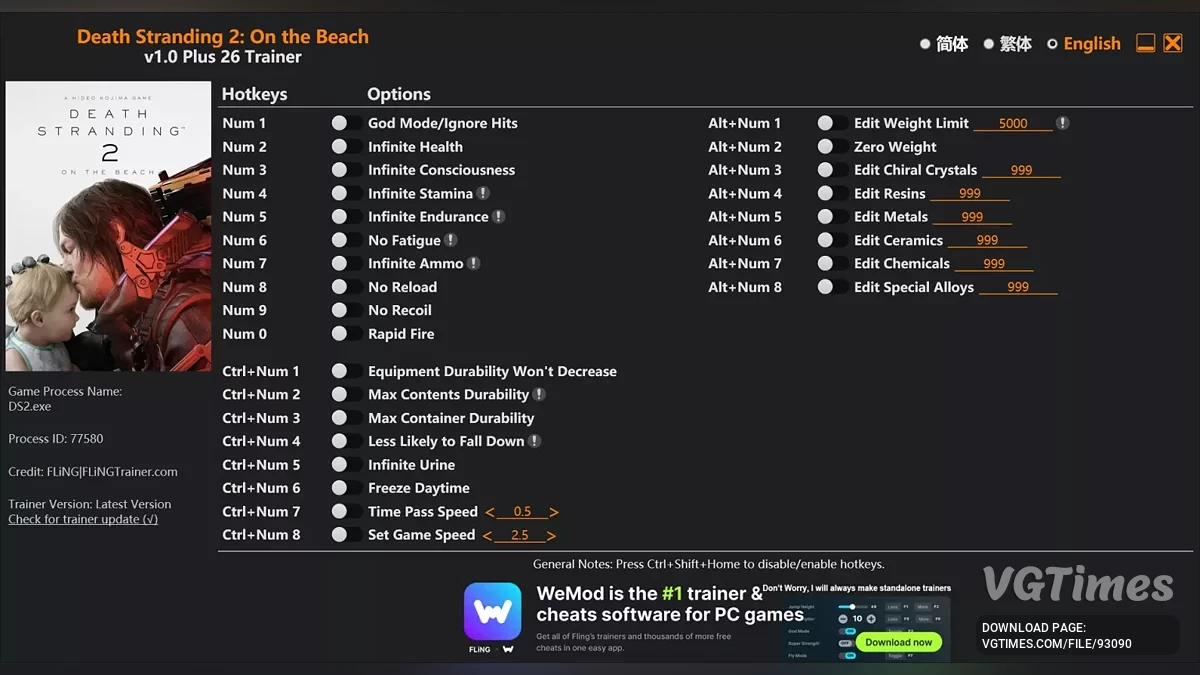Screen dimensions: 1200x675
Task: Click the Check for trainer update link
Action: pos(83,520)
